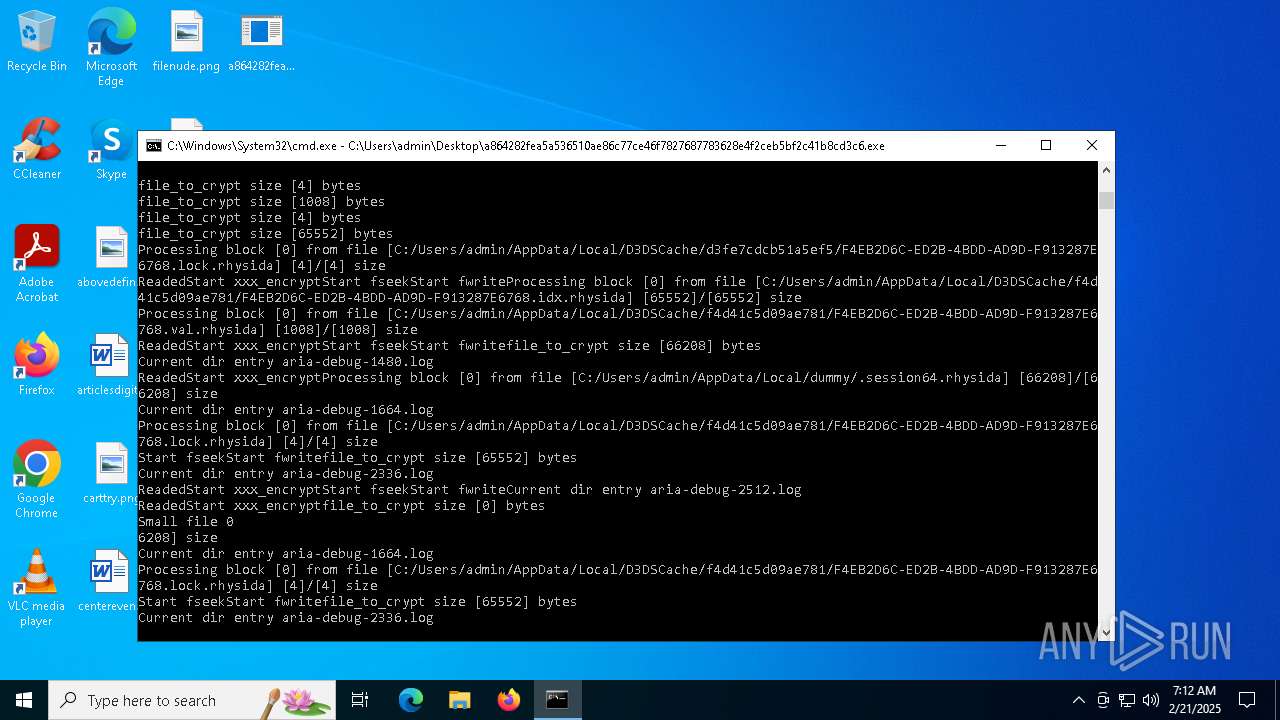Click the taskbar search box
1280x720 pixels.
point(192,700)
